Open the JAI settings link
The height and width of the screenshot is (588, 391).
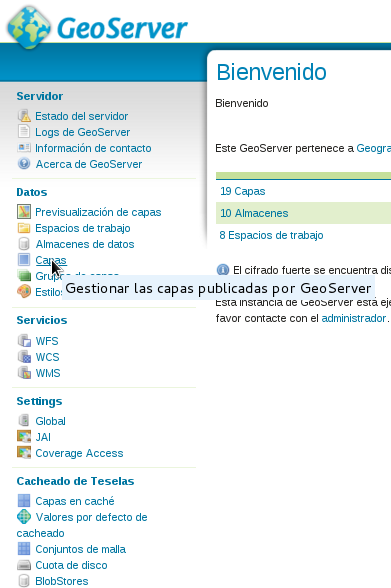click(43, 437)
